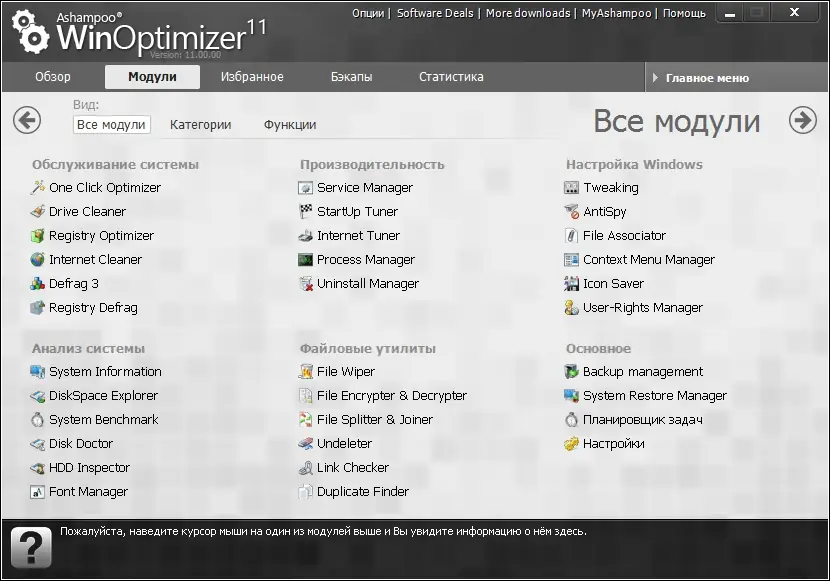
Task: Click the Registry Defrag icon
Action: (x=38, y=307)
